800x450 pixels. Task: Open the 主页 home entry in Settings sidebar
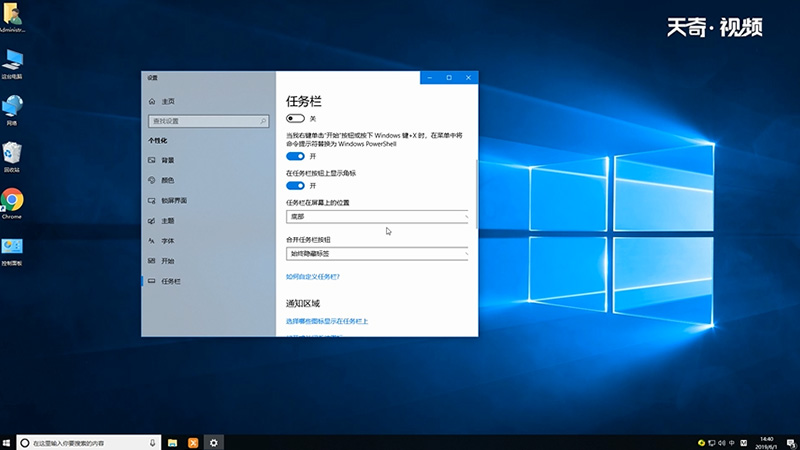[x=162, y=102]
